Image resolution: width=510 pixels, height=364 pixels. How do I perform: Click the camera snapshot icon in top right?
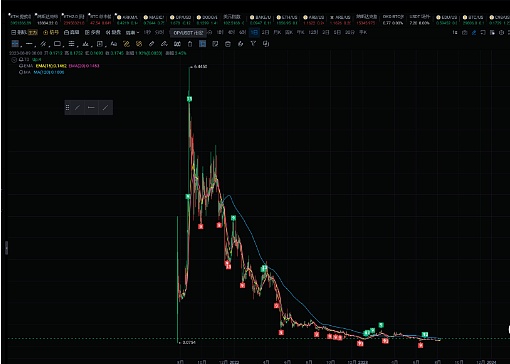click(465, 32)
